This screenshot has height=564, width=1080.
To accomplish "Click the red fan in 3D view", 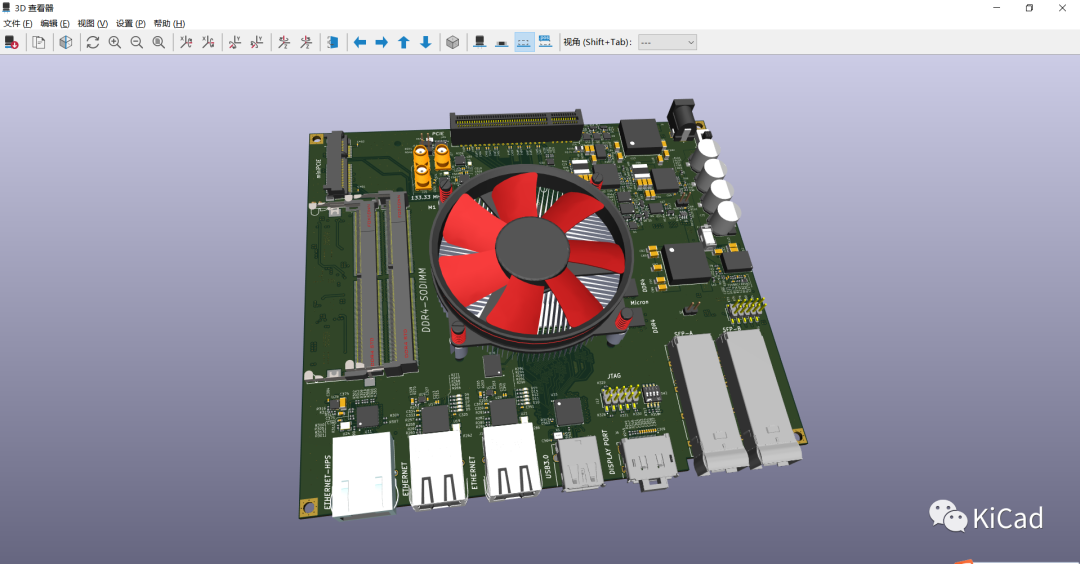I will click(530, 251).
